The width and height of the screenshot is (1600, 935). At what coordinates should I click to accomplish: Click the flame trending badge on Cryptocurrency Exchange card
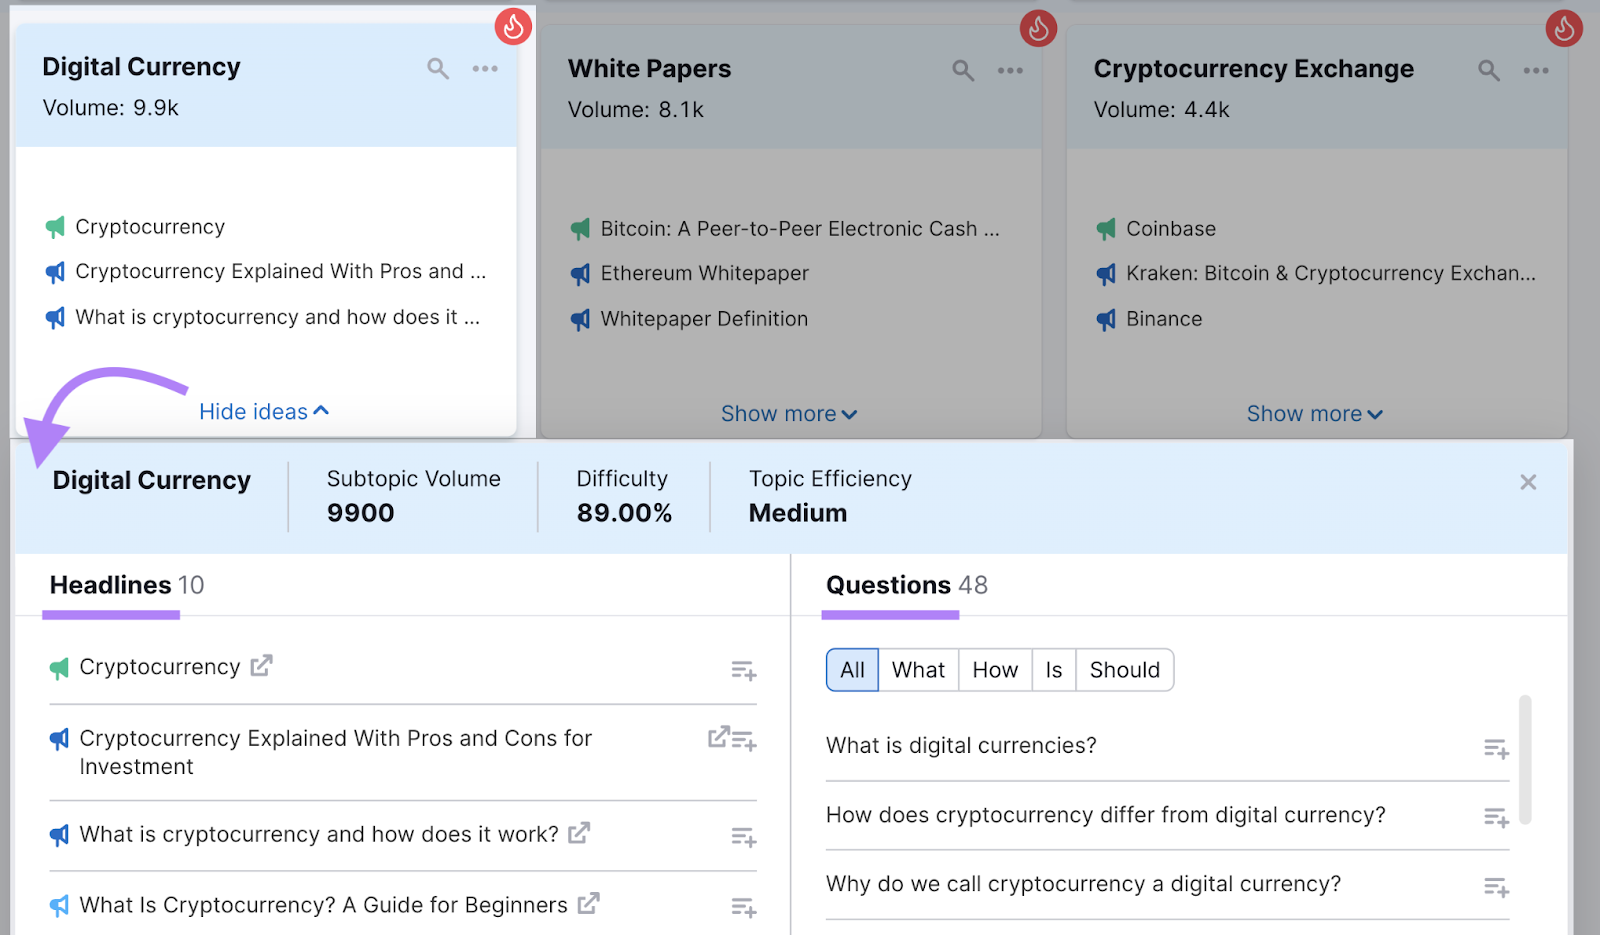click(x=1564, y=28)
